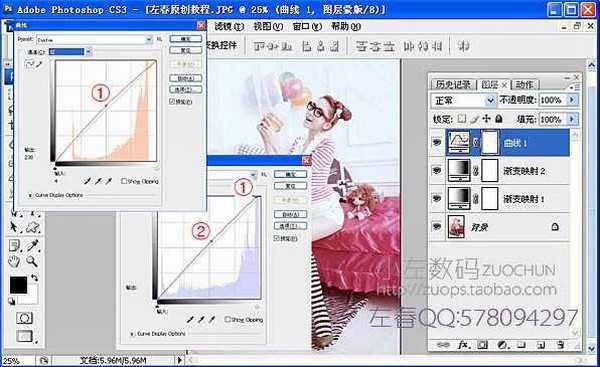The height and width of the screenshot is (367, 600).
Task: Open the channel dropdown in orange-histogram dialog
Action: (88, 51)
